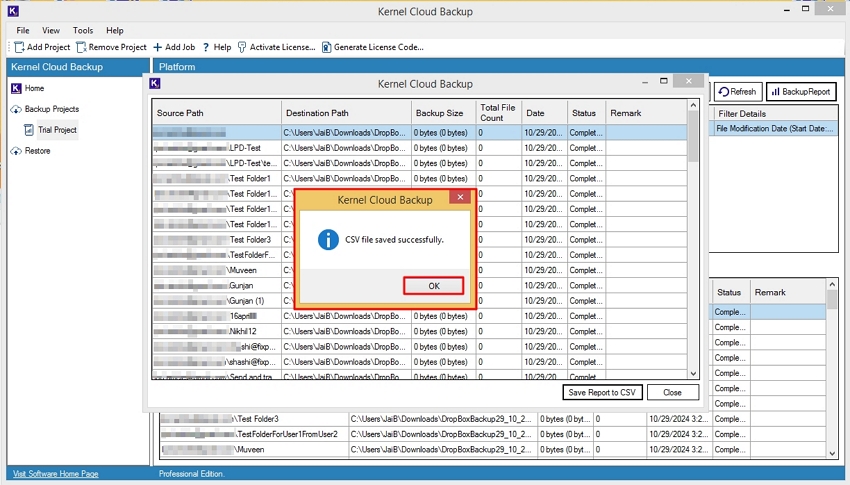Click the Visit Software Home Page link
The height and width of the screenshot is (485, 850).
tap(55, 474)
